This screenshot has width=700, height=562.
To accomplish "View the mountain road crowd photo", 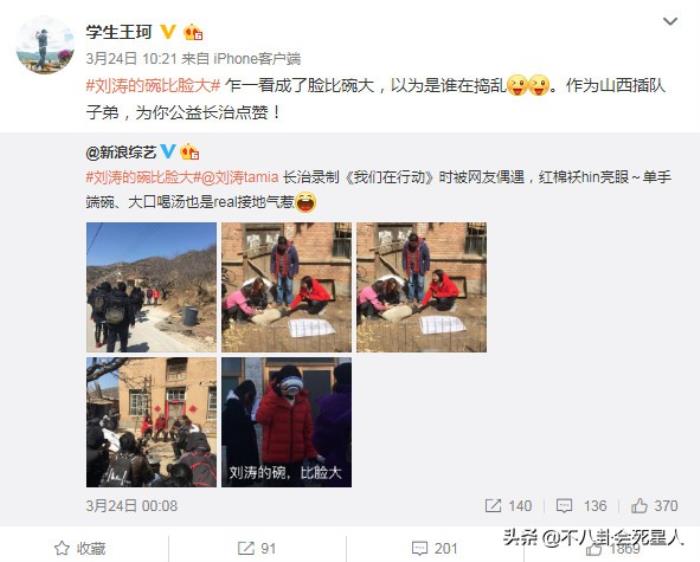I will 151,287.
